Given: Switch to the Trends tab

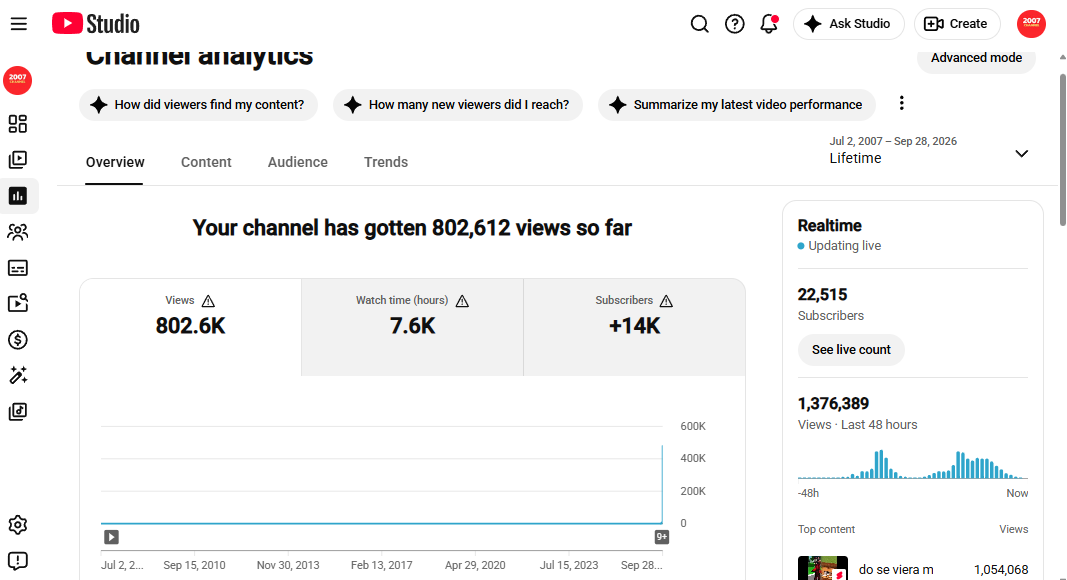Looking at the screenshot, I should click(386, 162).
